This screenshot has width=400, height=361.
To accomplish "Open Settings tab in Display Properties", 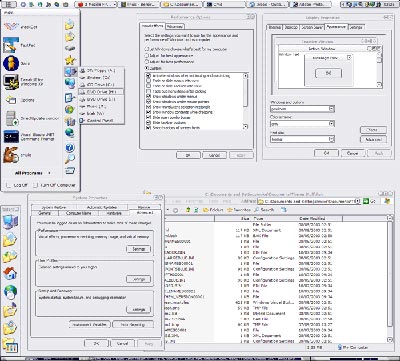I will [356, 27].
